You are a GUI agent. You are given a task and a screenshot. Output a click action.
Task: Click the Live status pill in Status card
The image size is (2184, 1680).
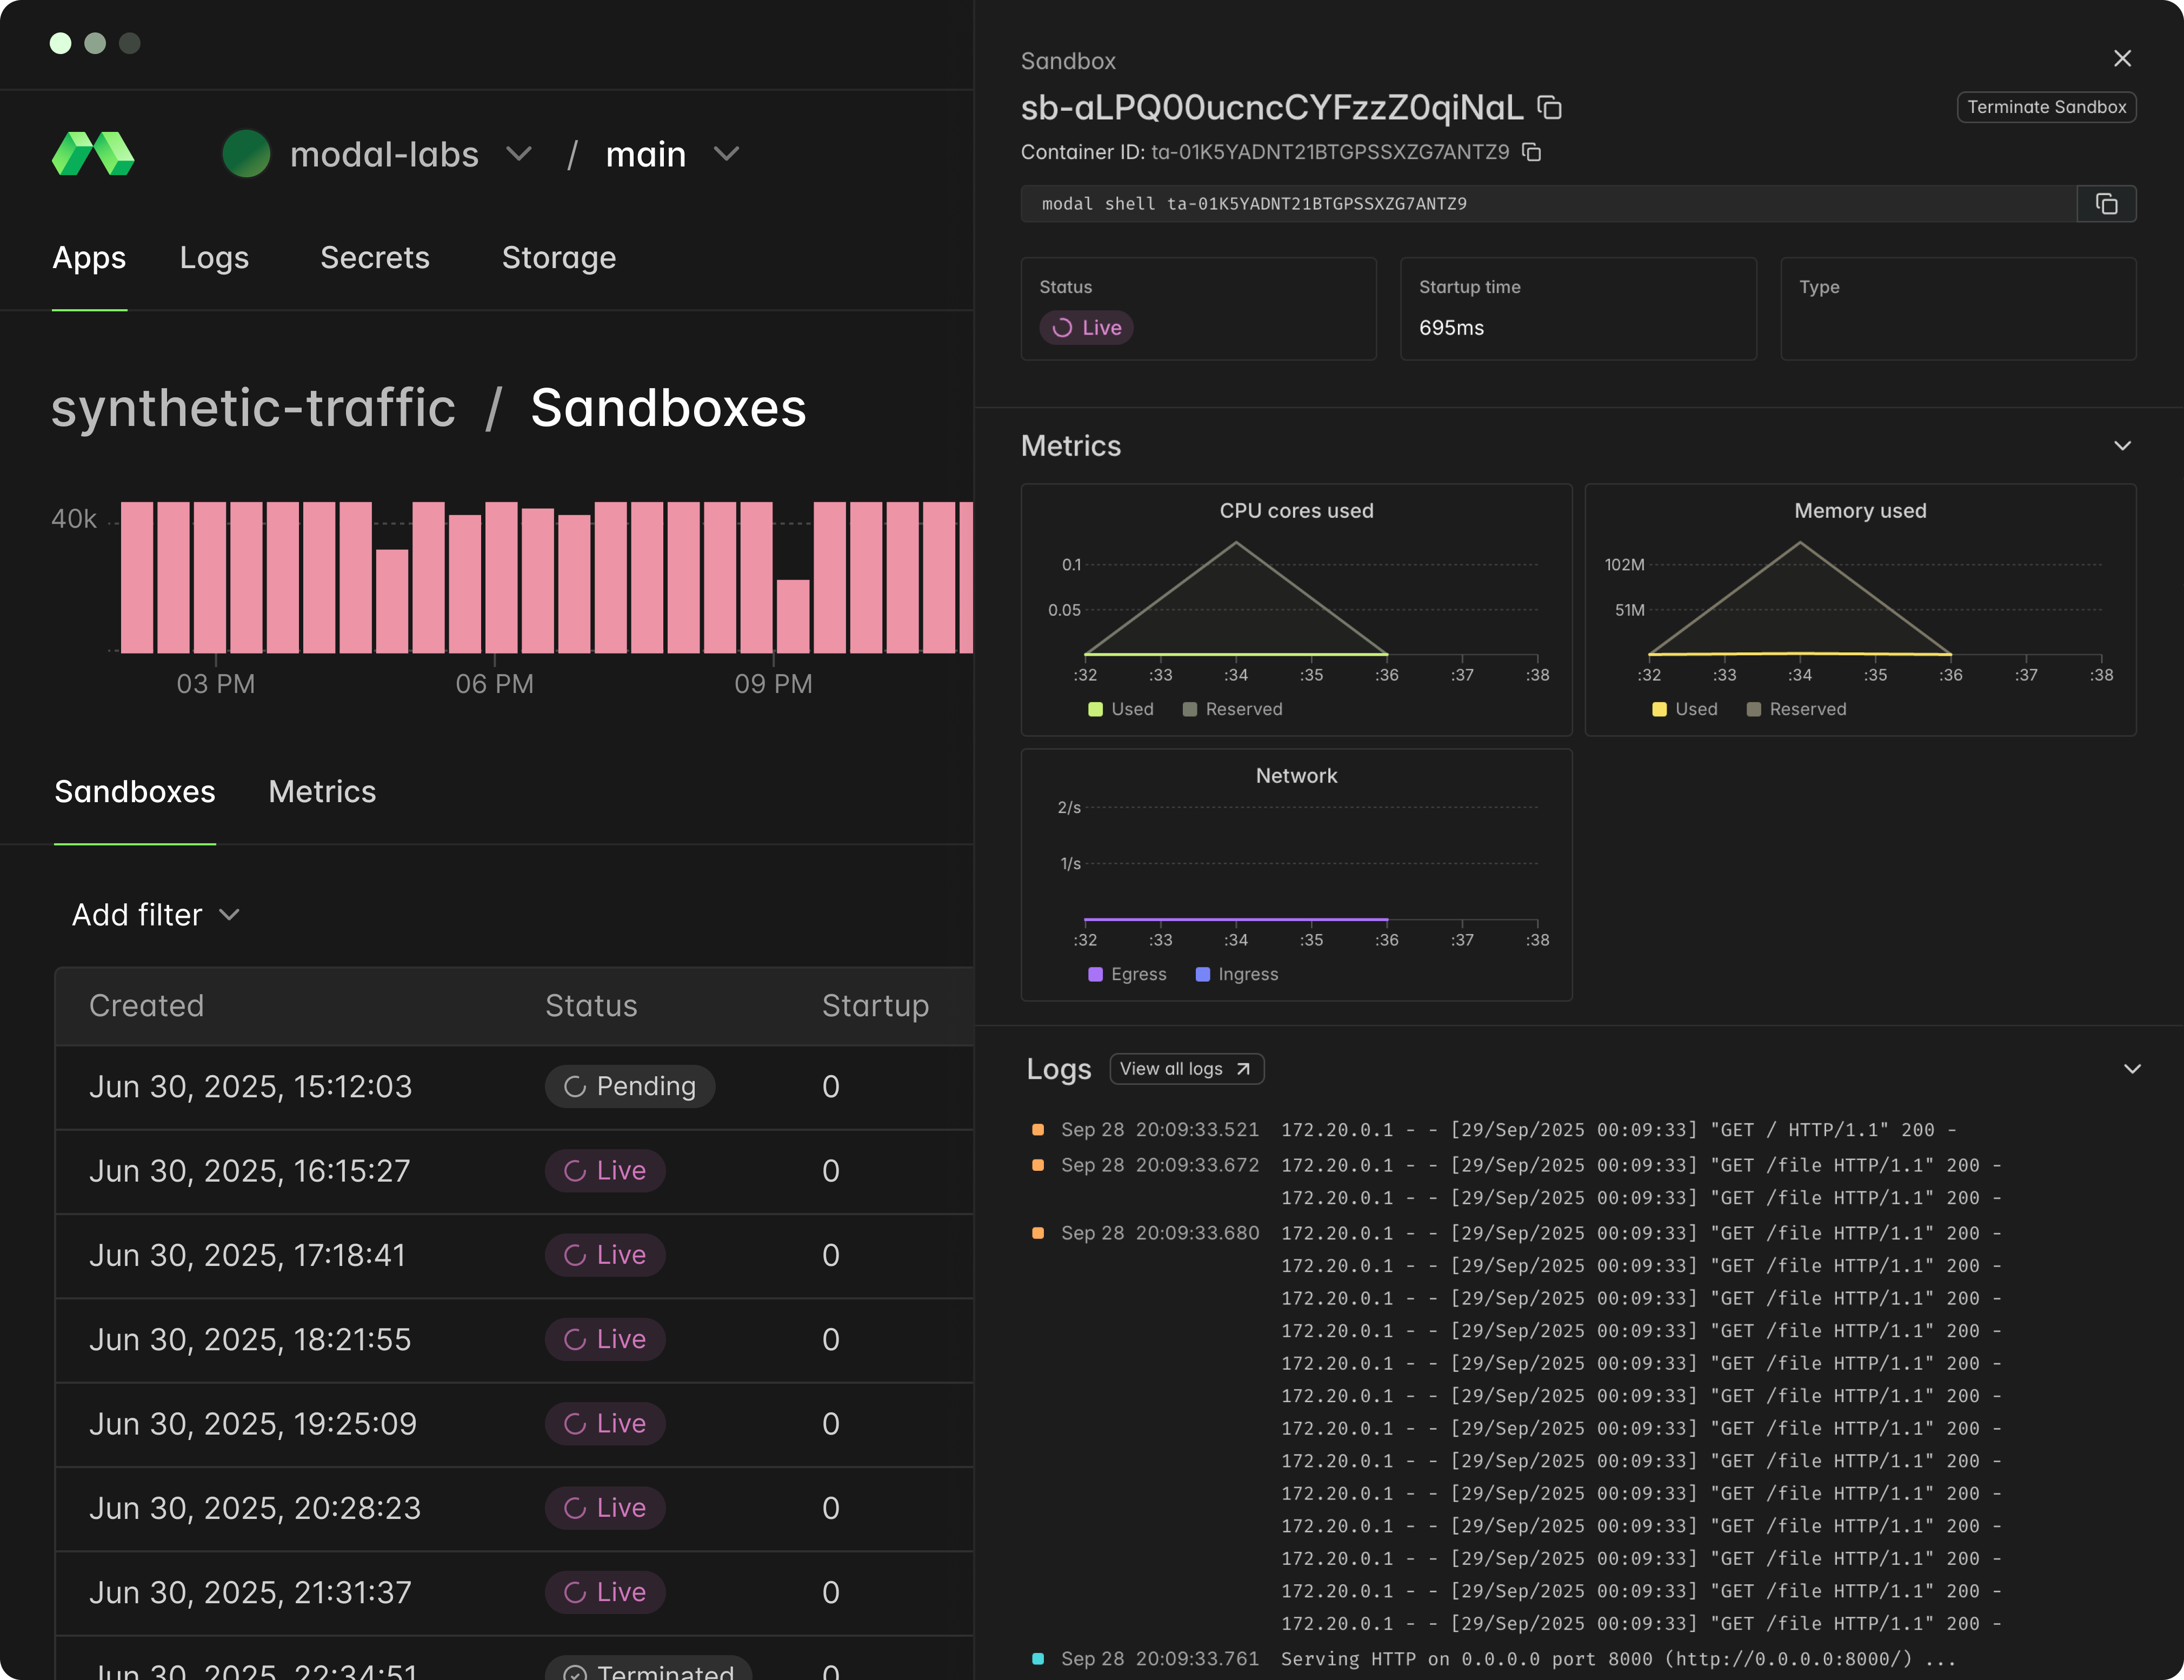click(1086, 327)
